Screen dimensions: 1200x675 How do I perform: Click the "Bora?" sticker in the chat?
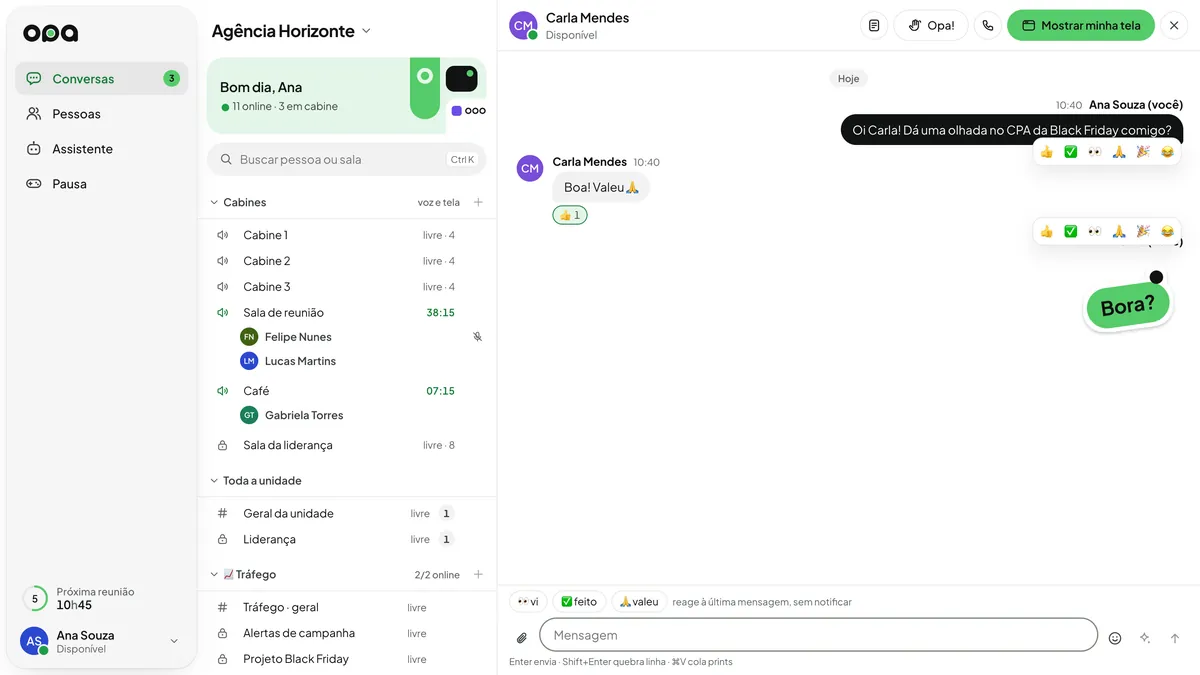point(1128,305)
